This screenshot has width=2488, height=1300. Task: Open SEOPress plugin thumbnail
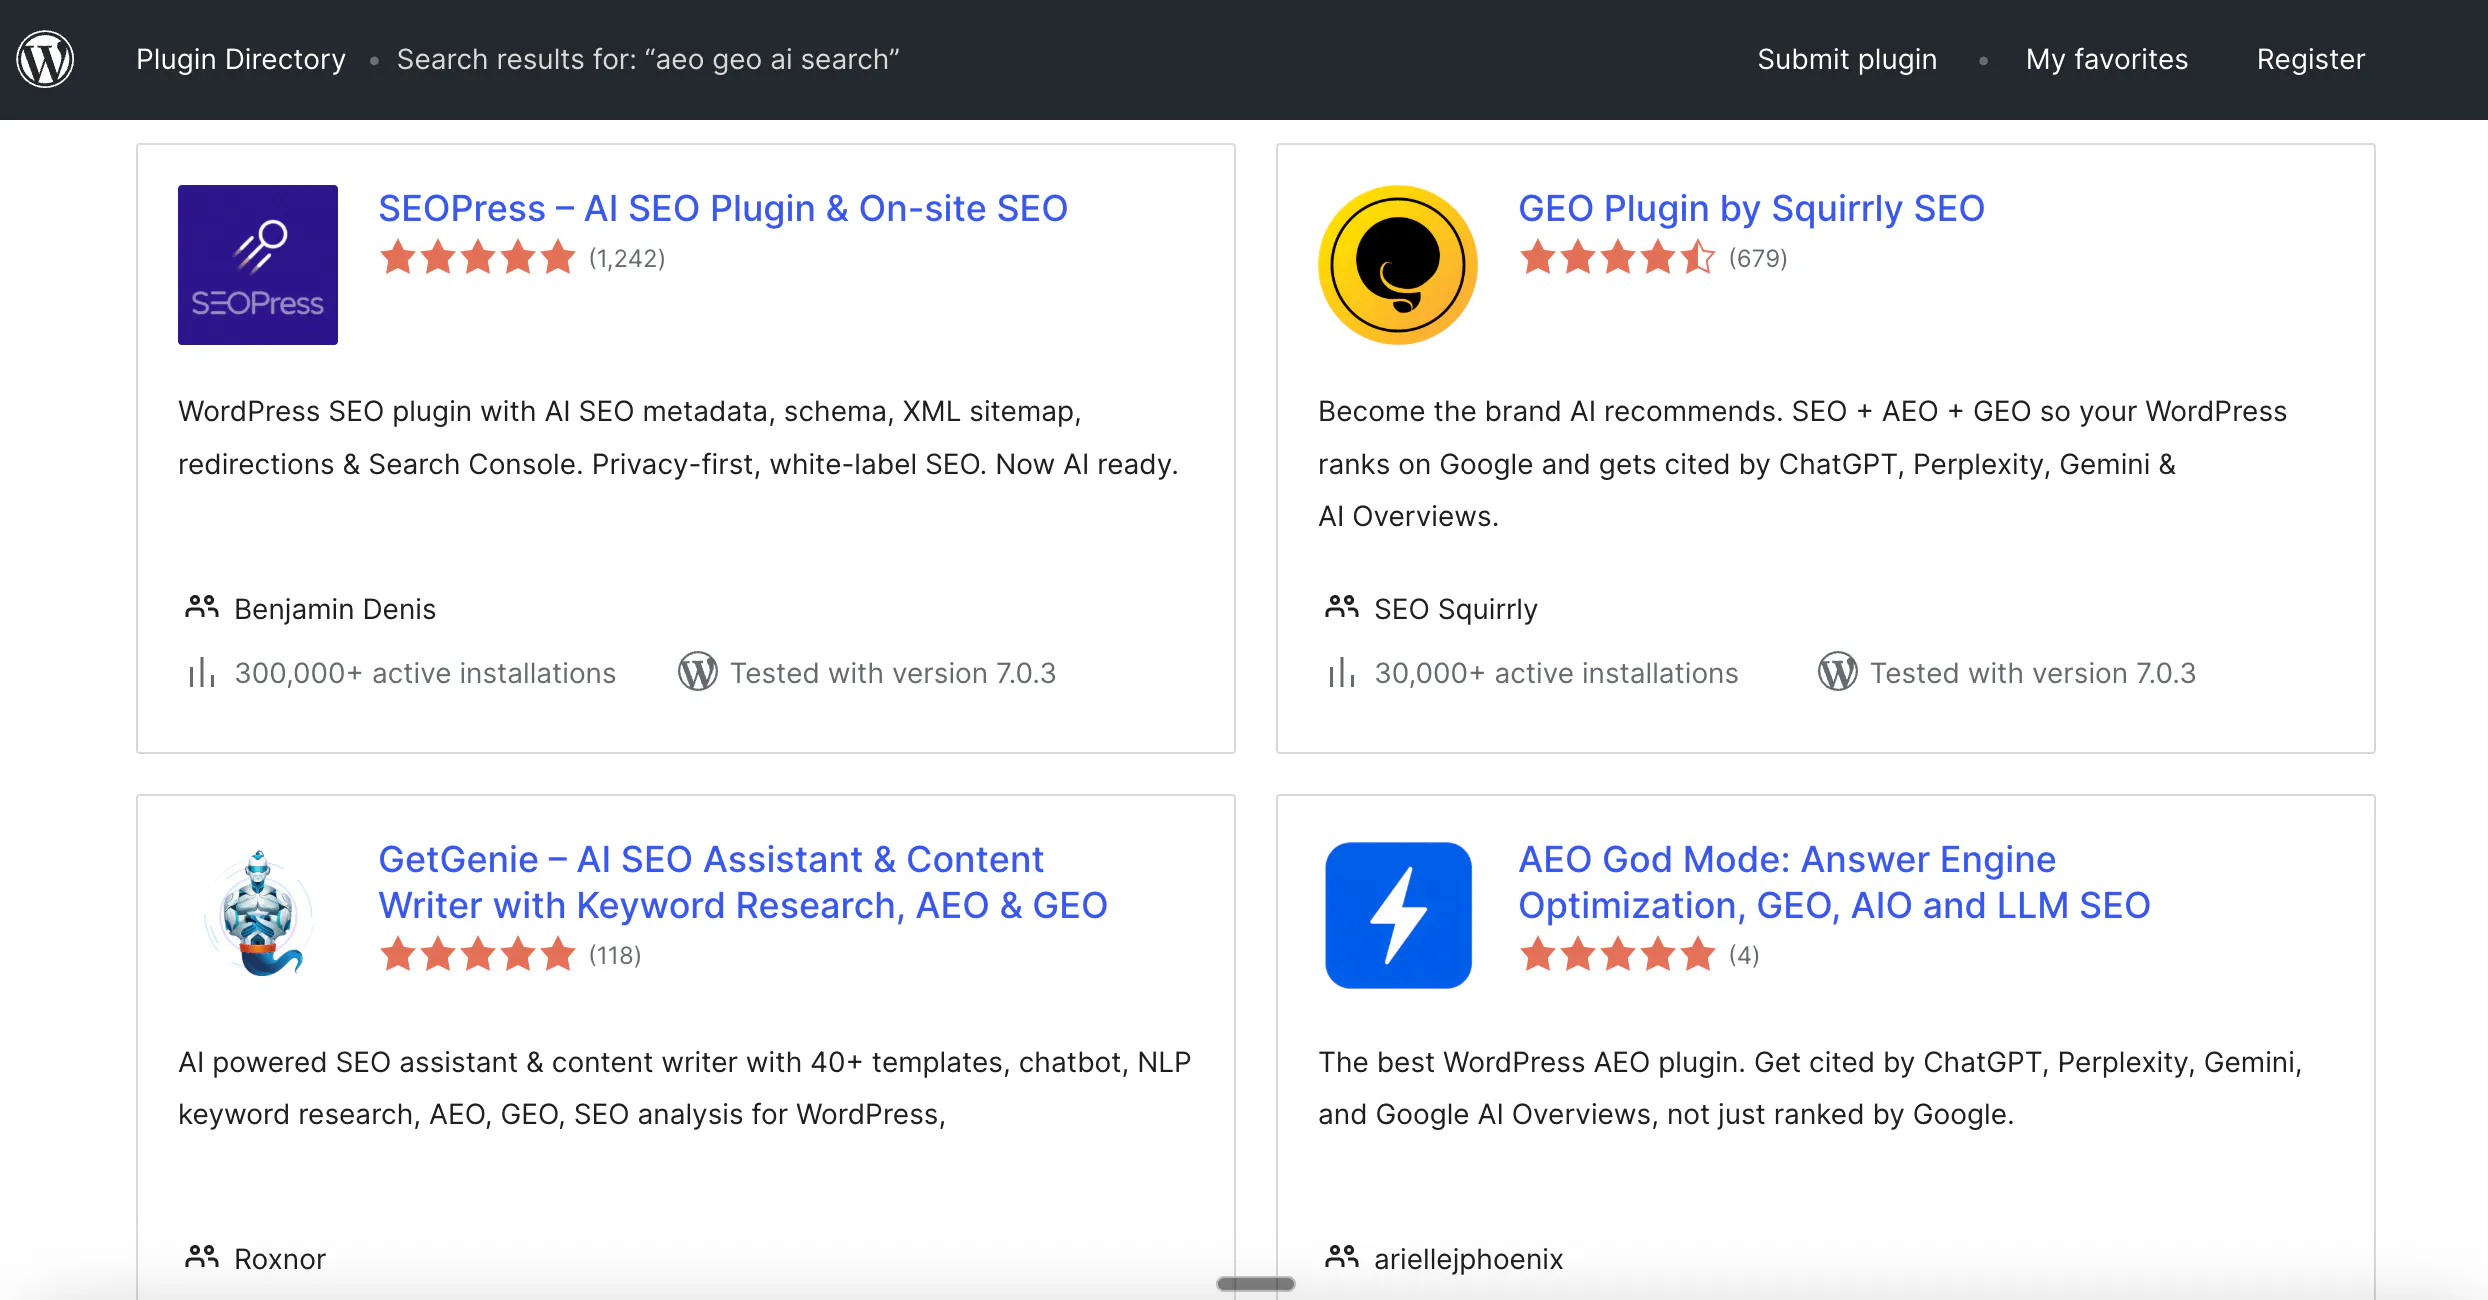[x=258, y=265]
